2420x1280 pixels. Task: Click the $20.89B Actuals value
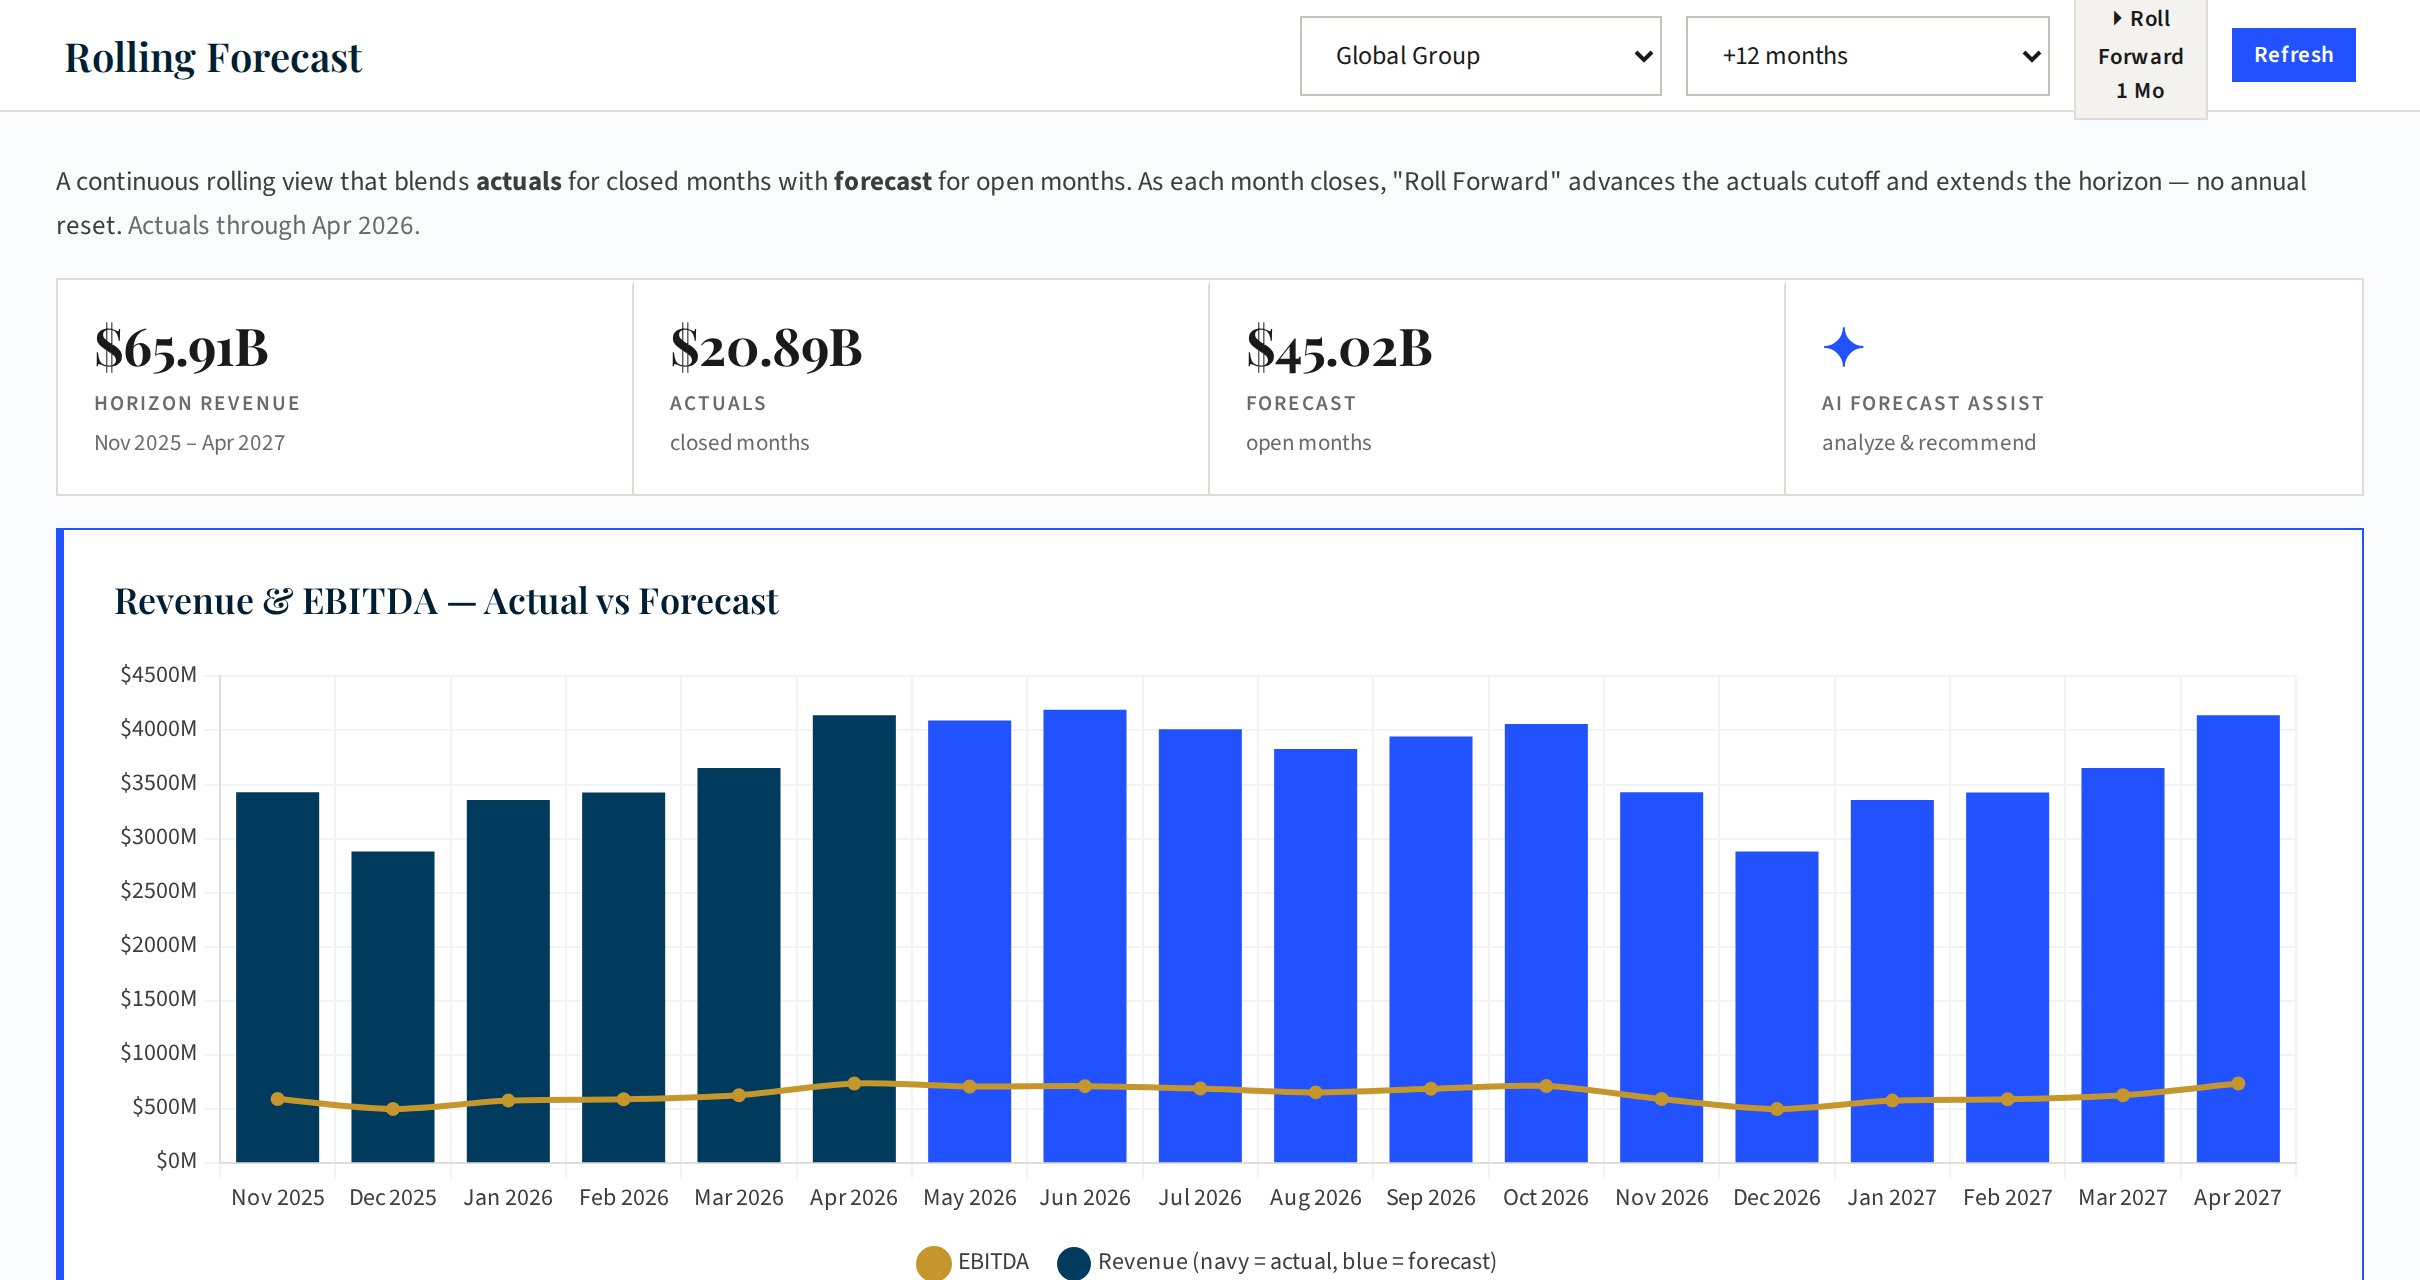point(766,348)
